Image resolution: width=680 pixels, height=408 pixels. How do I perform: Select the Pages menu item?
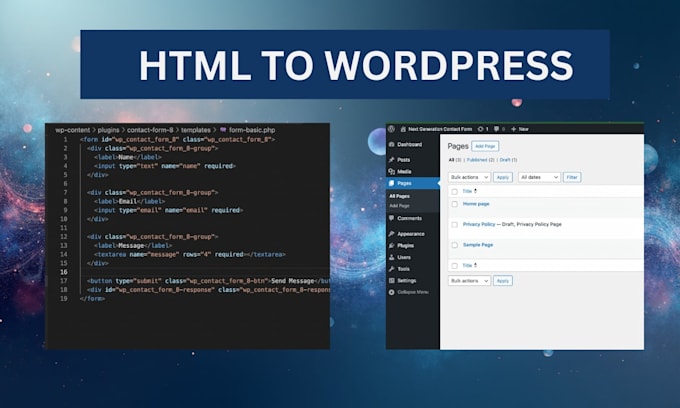(412, 183)
